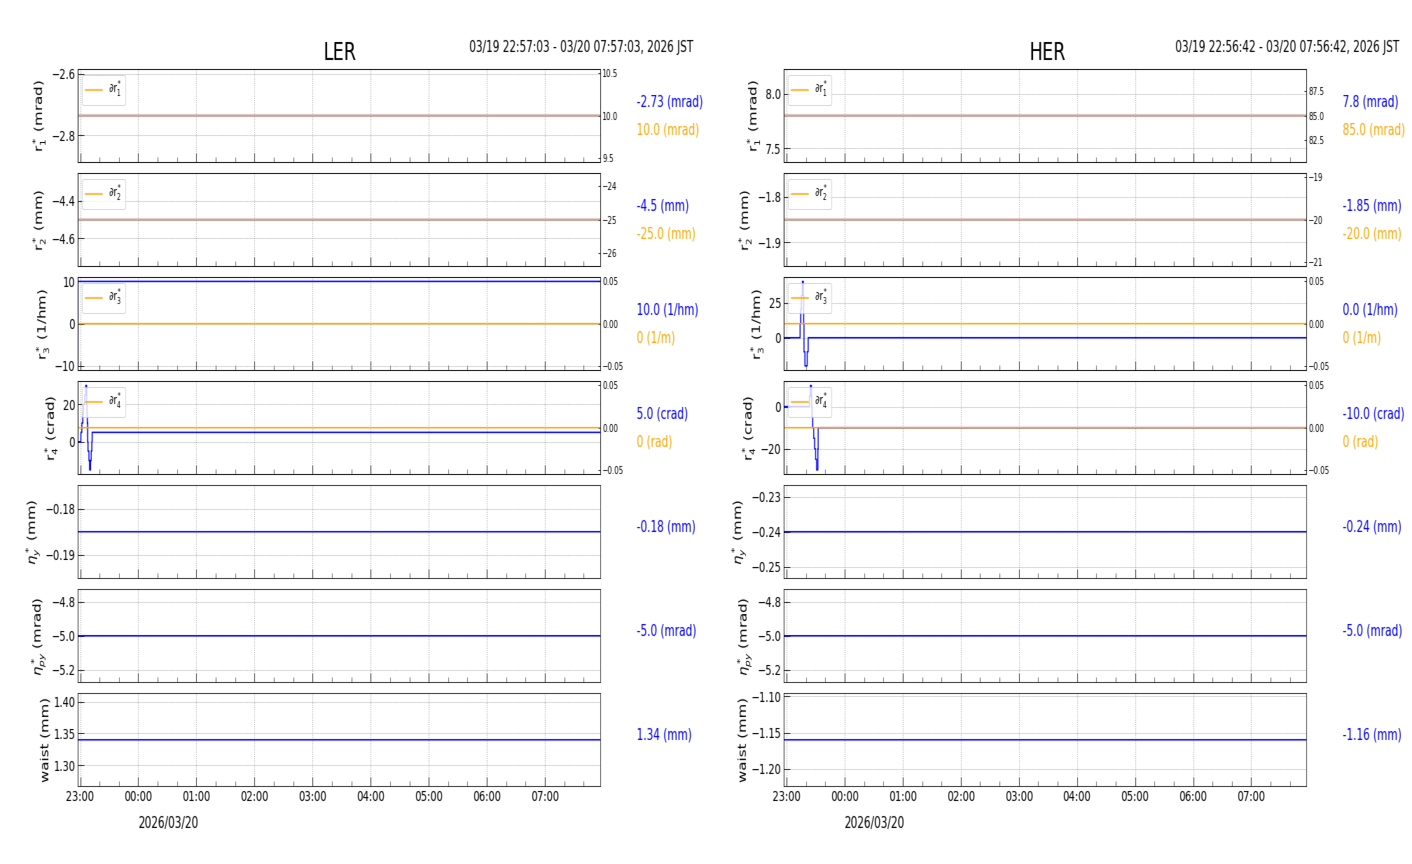The height and width of the screenshot is (864, 1412).
Task: Click the HER time range header text
Action: pyautogui.click(x=1286, y=47)
